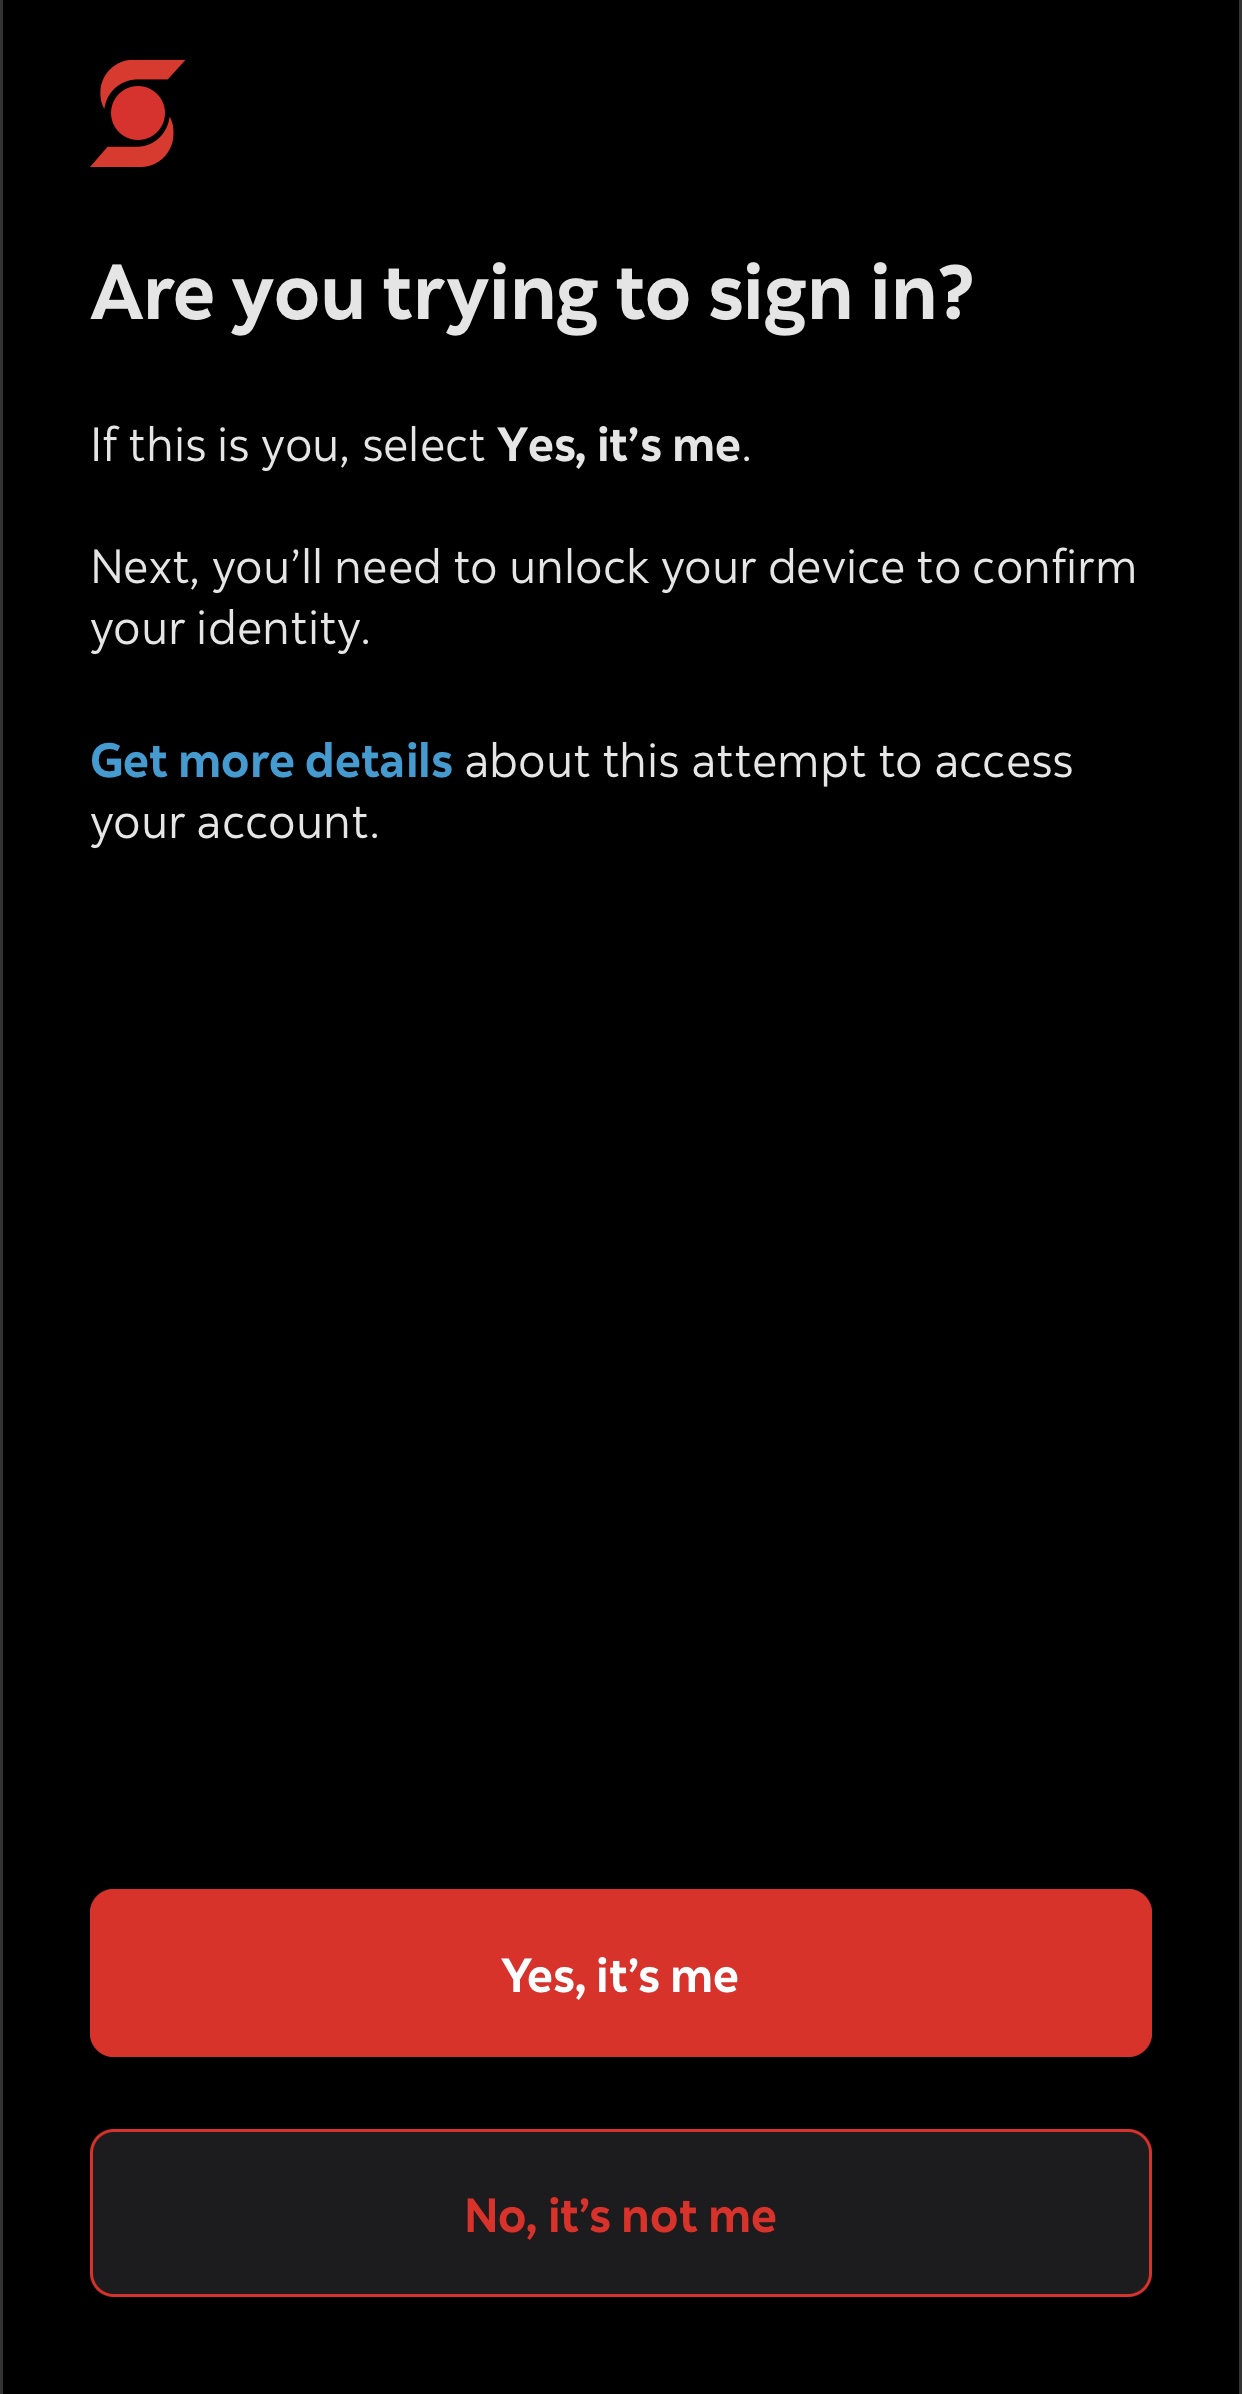Viewport: 1242px width, 2394px height.
Task: Open the Get more details link
Action: (272, 761)
